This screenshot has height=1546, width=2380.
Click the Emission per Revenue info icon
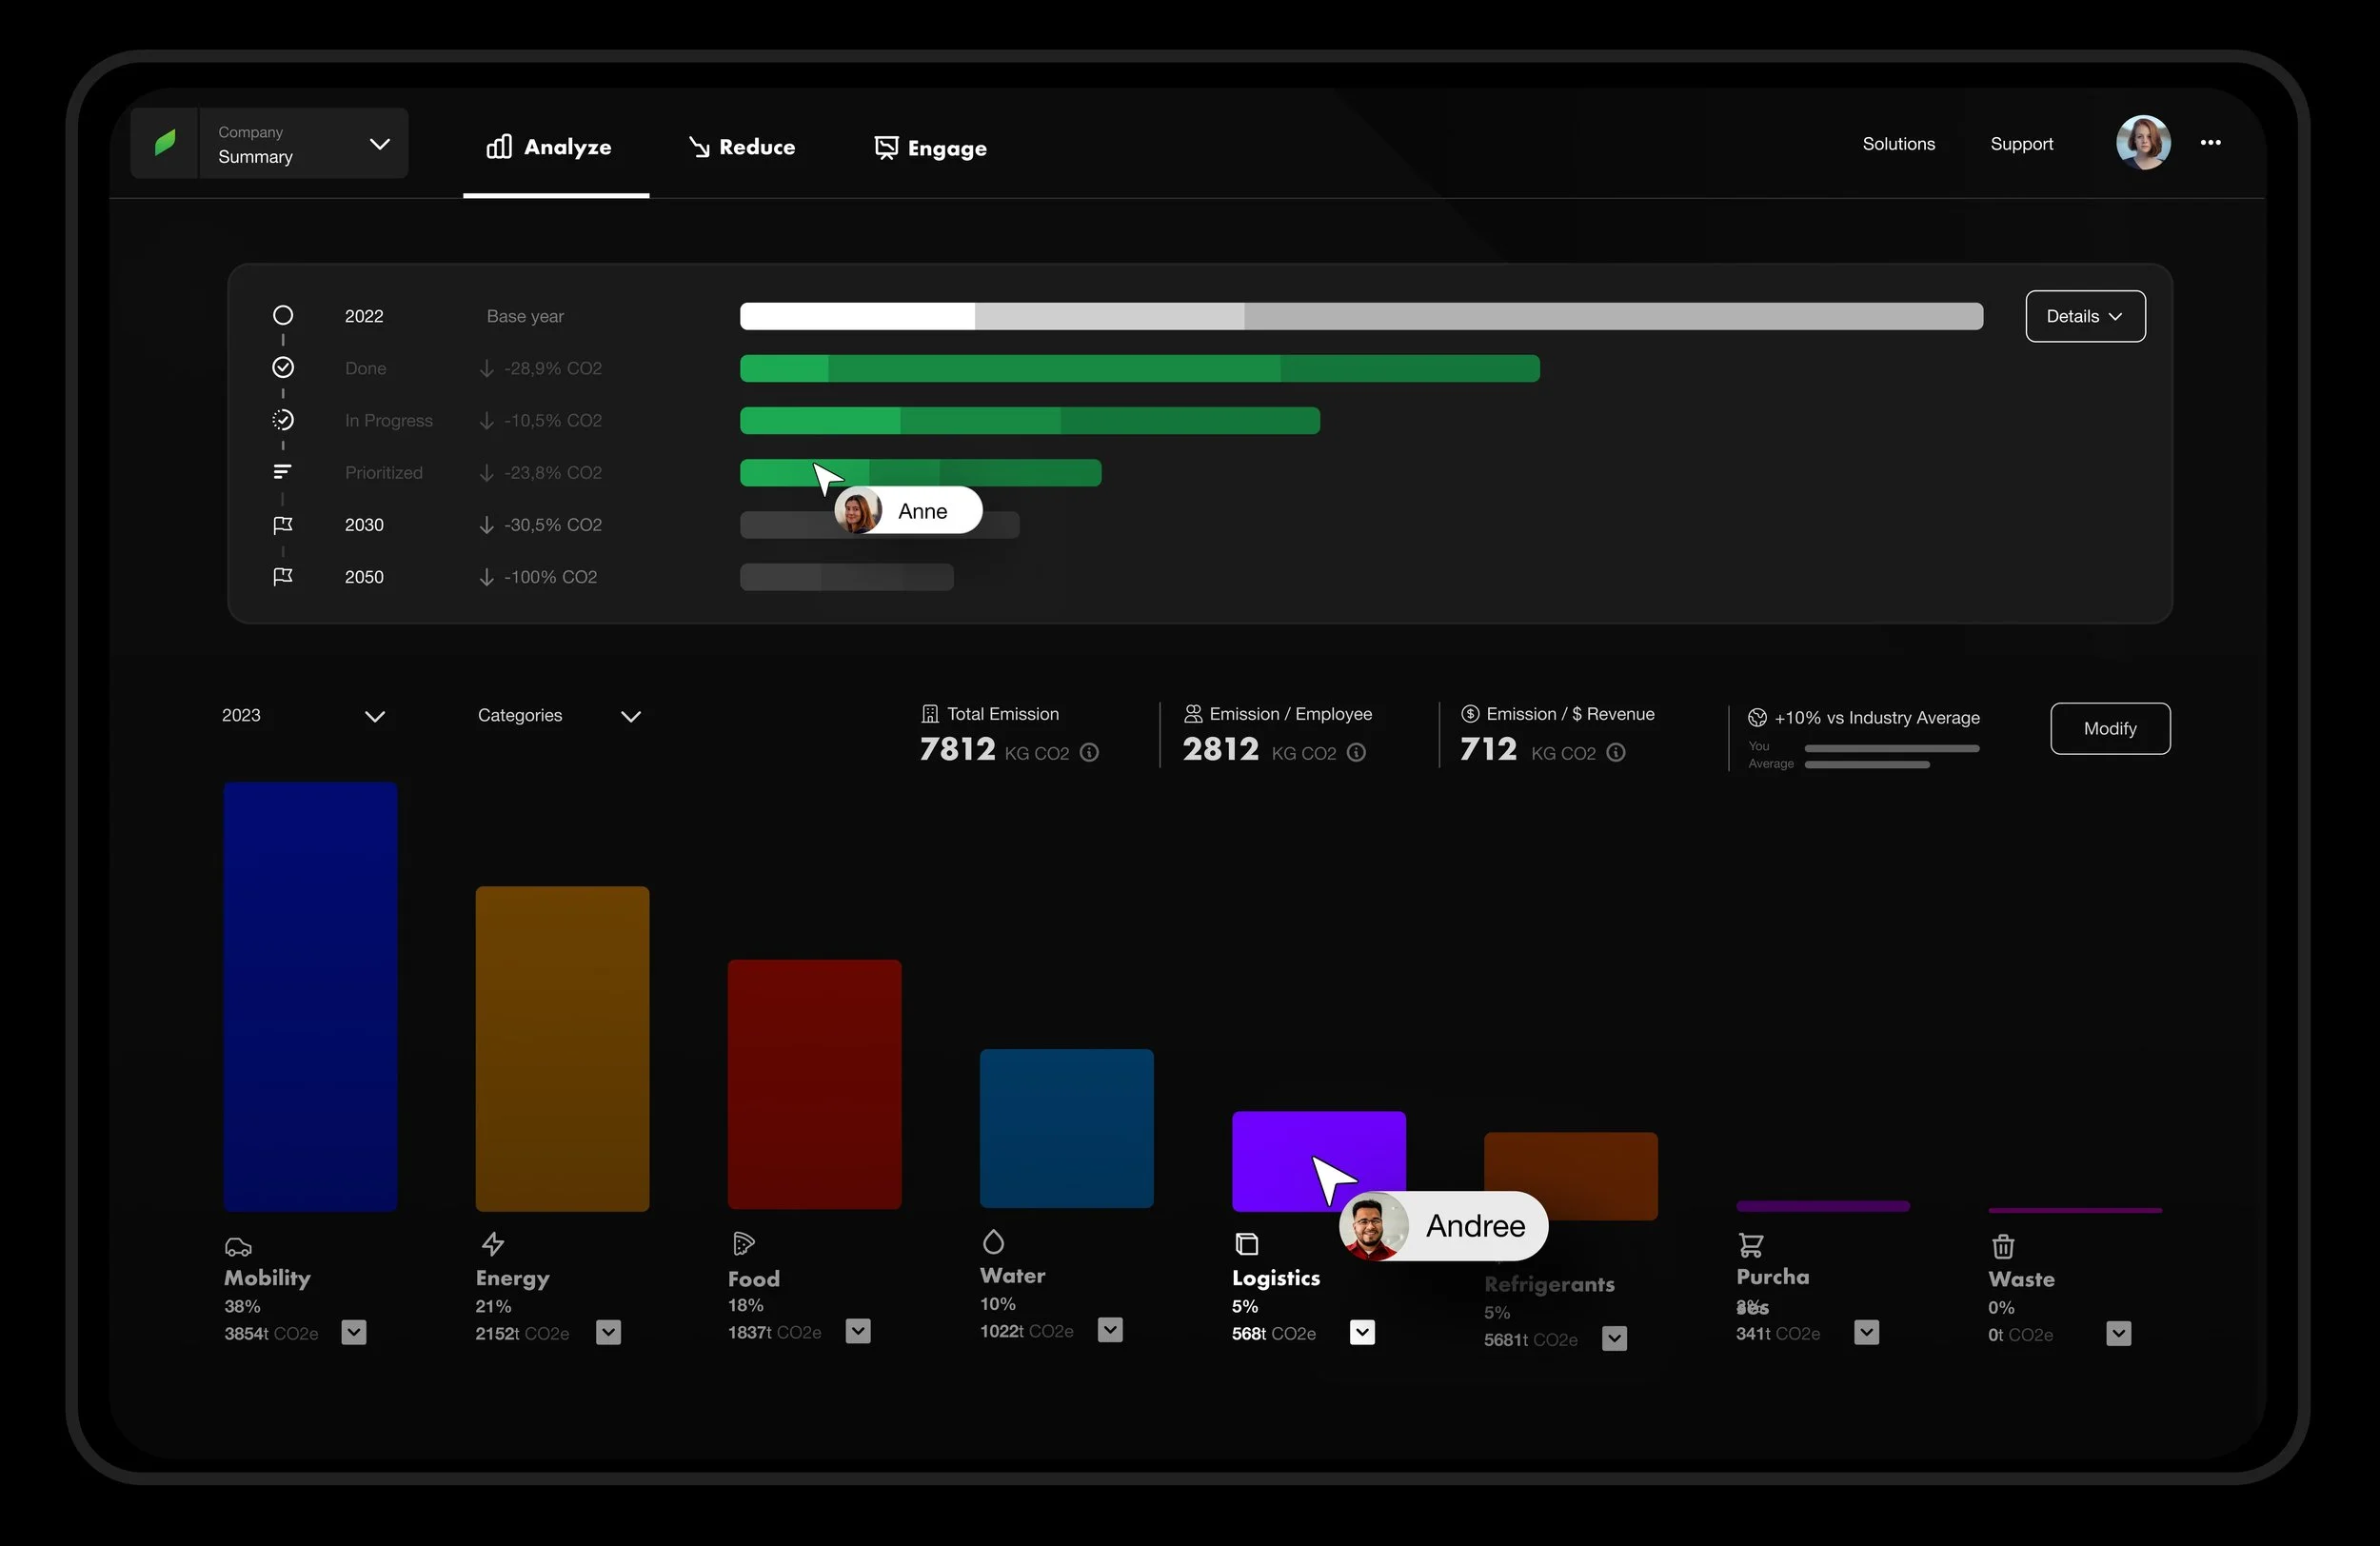coord(1616,752)
